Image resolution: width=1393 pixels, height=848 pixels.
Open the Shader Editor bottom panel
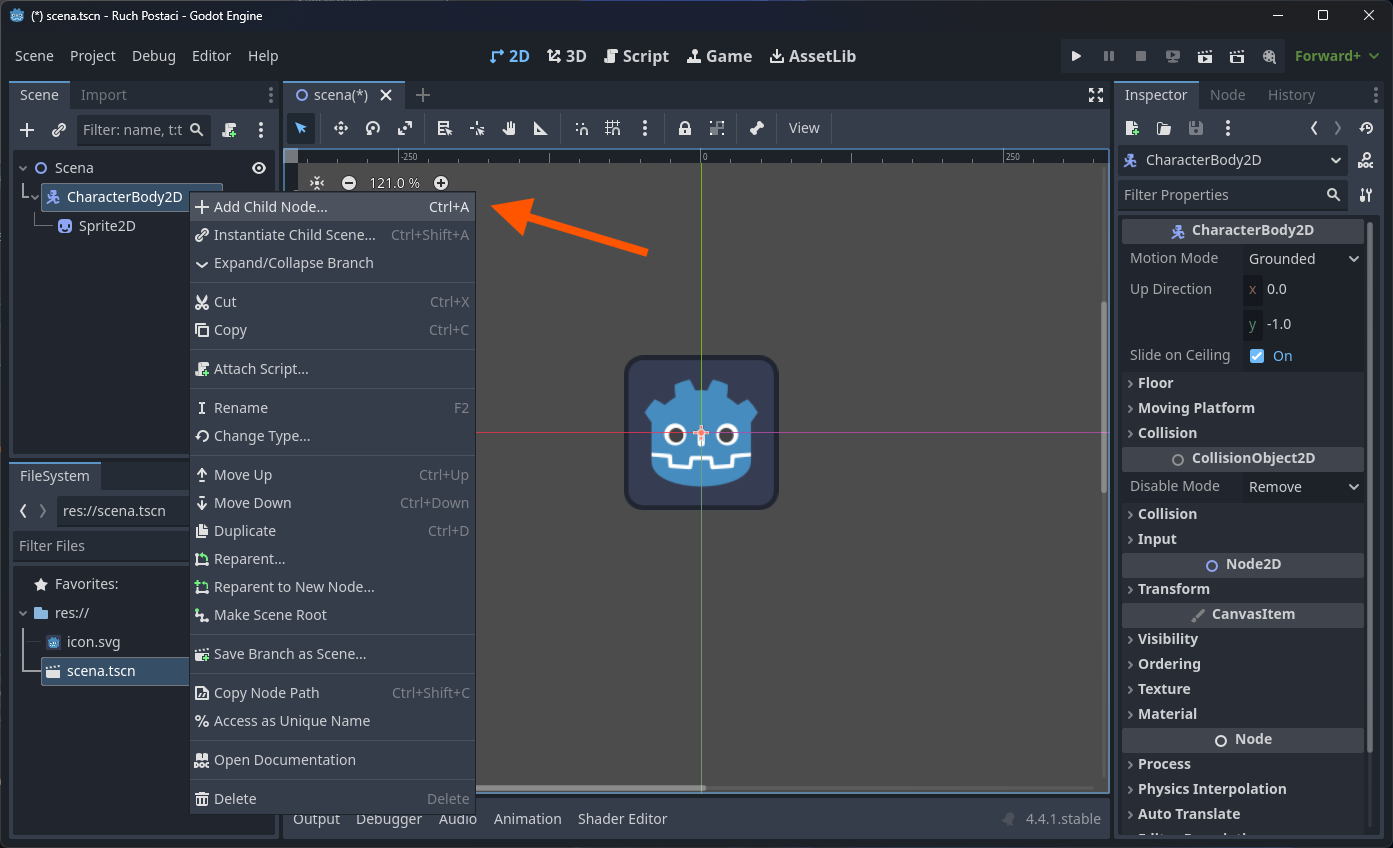click(x=622, y=819)
